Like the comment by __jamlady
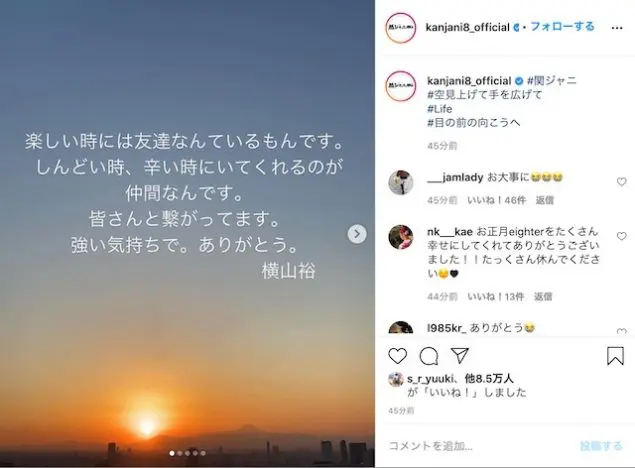The height and width of the screenshot is (468, 635). click(621, 182)
